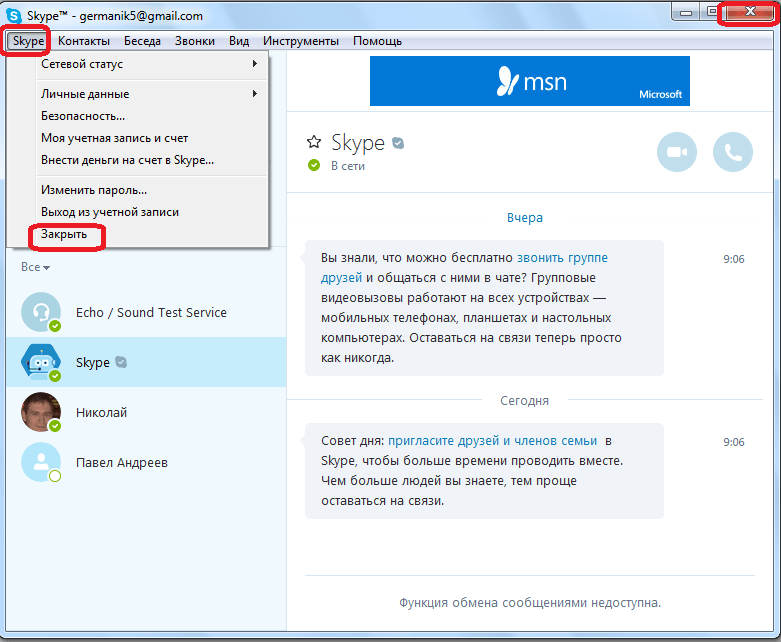Click the В сети status text
Screen dimensions: 781x642
(348, 166)
